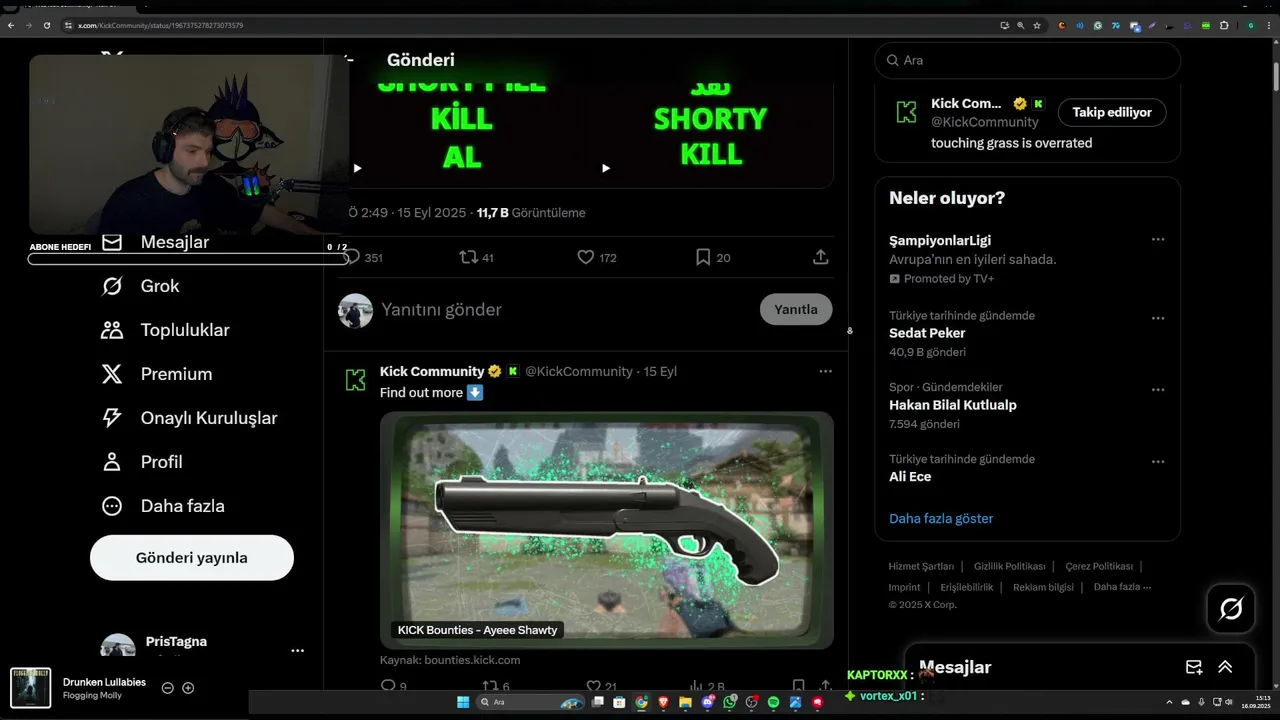1280x720 pixels.
Task: Click the page vertical scrollbar
Action: pyautogui.click(x=1275, y=75)
